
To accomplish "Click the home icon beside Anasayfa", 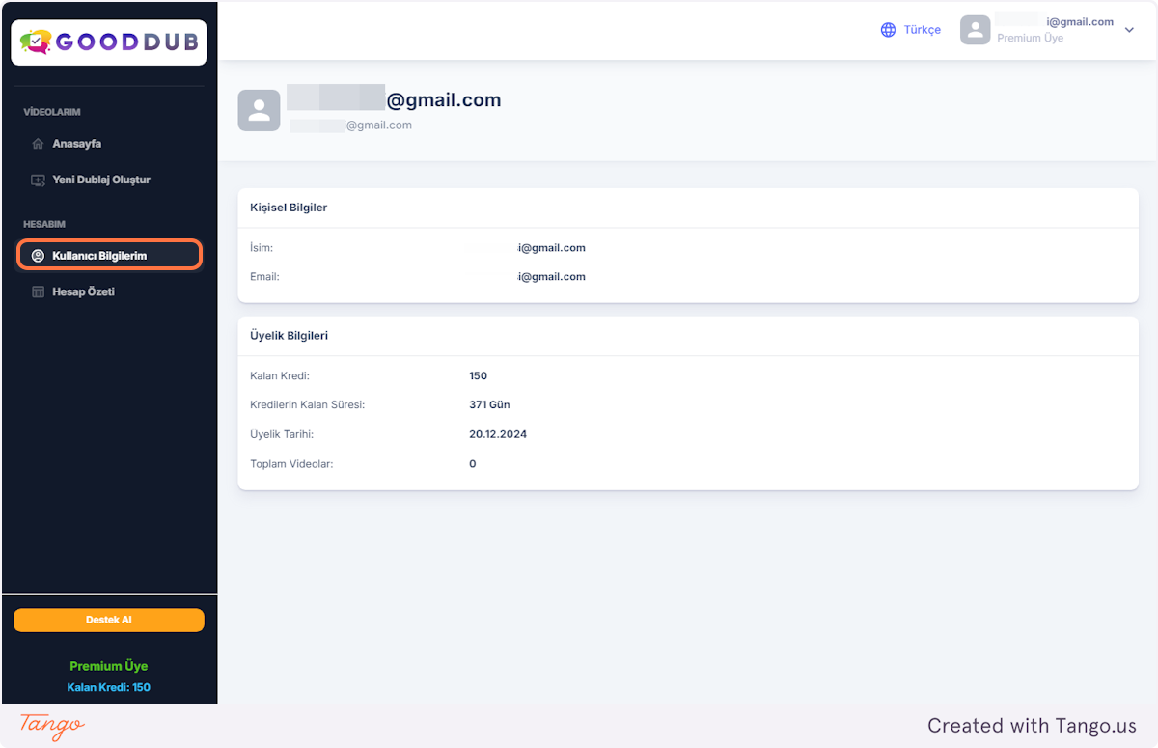I will (x=38, y=144).
